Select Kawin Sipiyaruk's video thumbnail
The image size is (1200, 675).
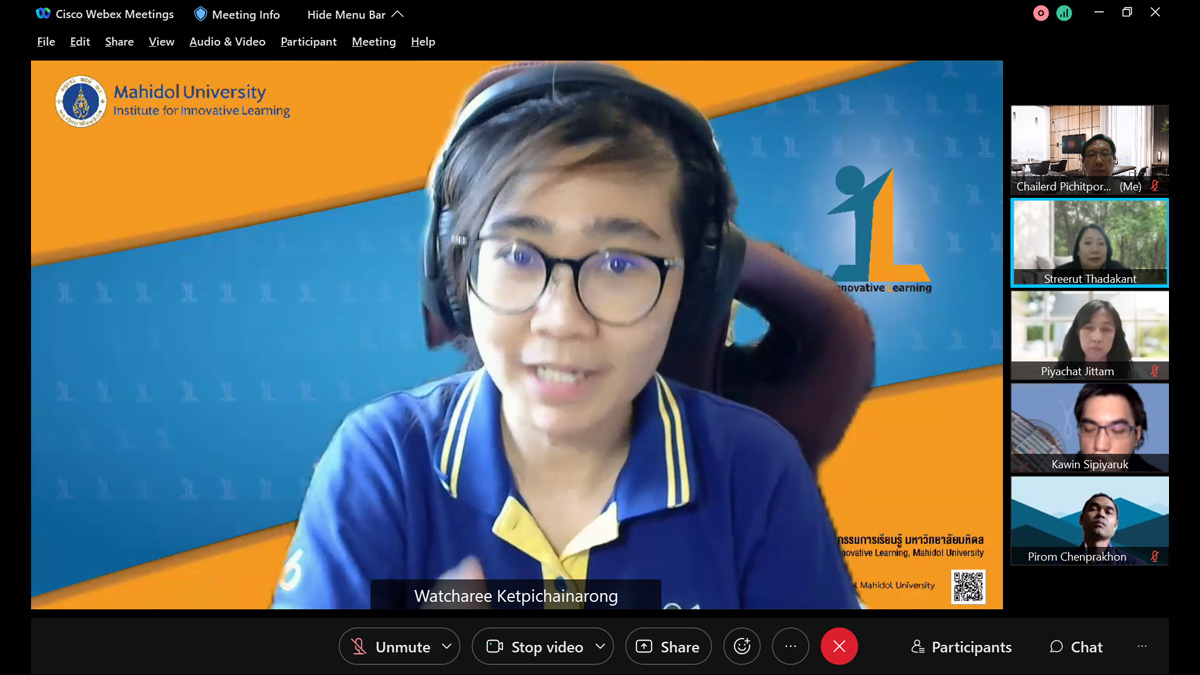click(1089, 428)
